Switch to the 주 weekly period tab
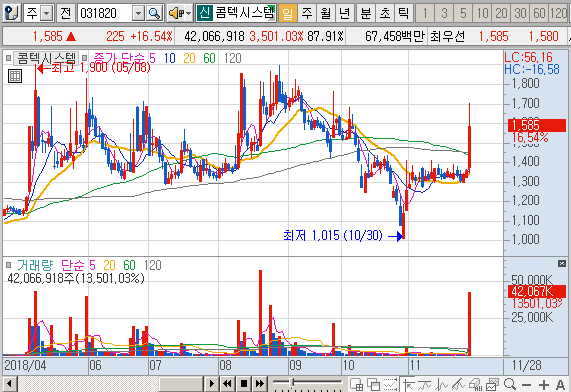This screenshot has height=392, width=571. [307, 14]
